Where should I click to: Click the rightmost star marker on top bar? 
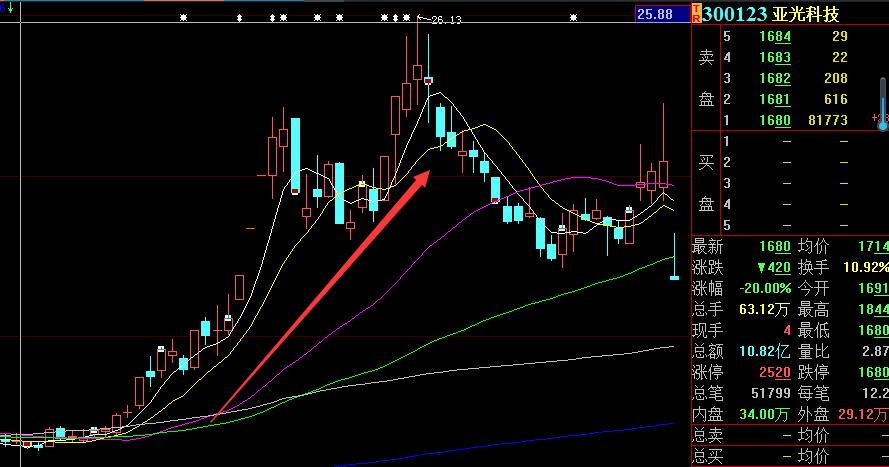click(574, 18)
